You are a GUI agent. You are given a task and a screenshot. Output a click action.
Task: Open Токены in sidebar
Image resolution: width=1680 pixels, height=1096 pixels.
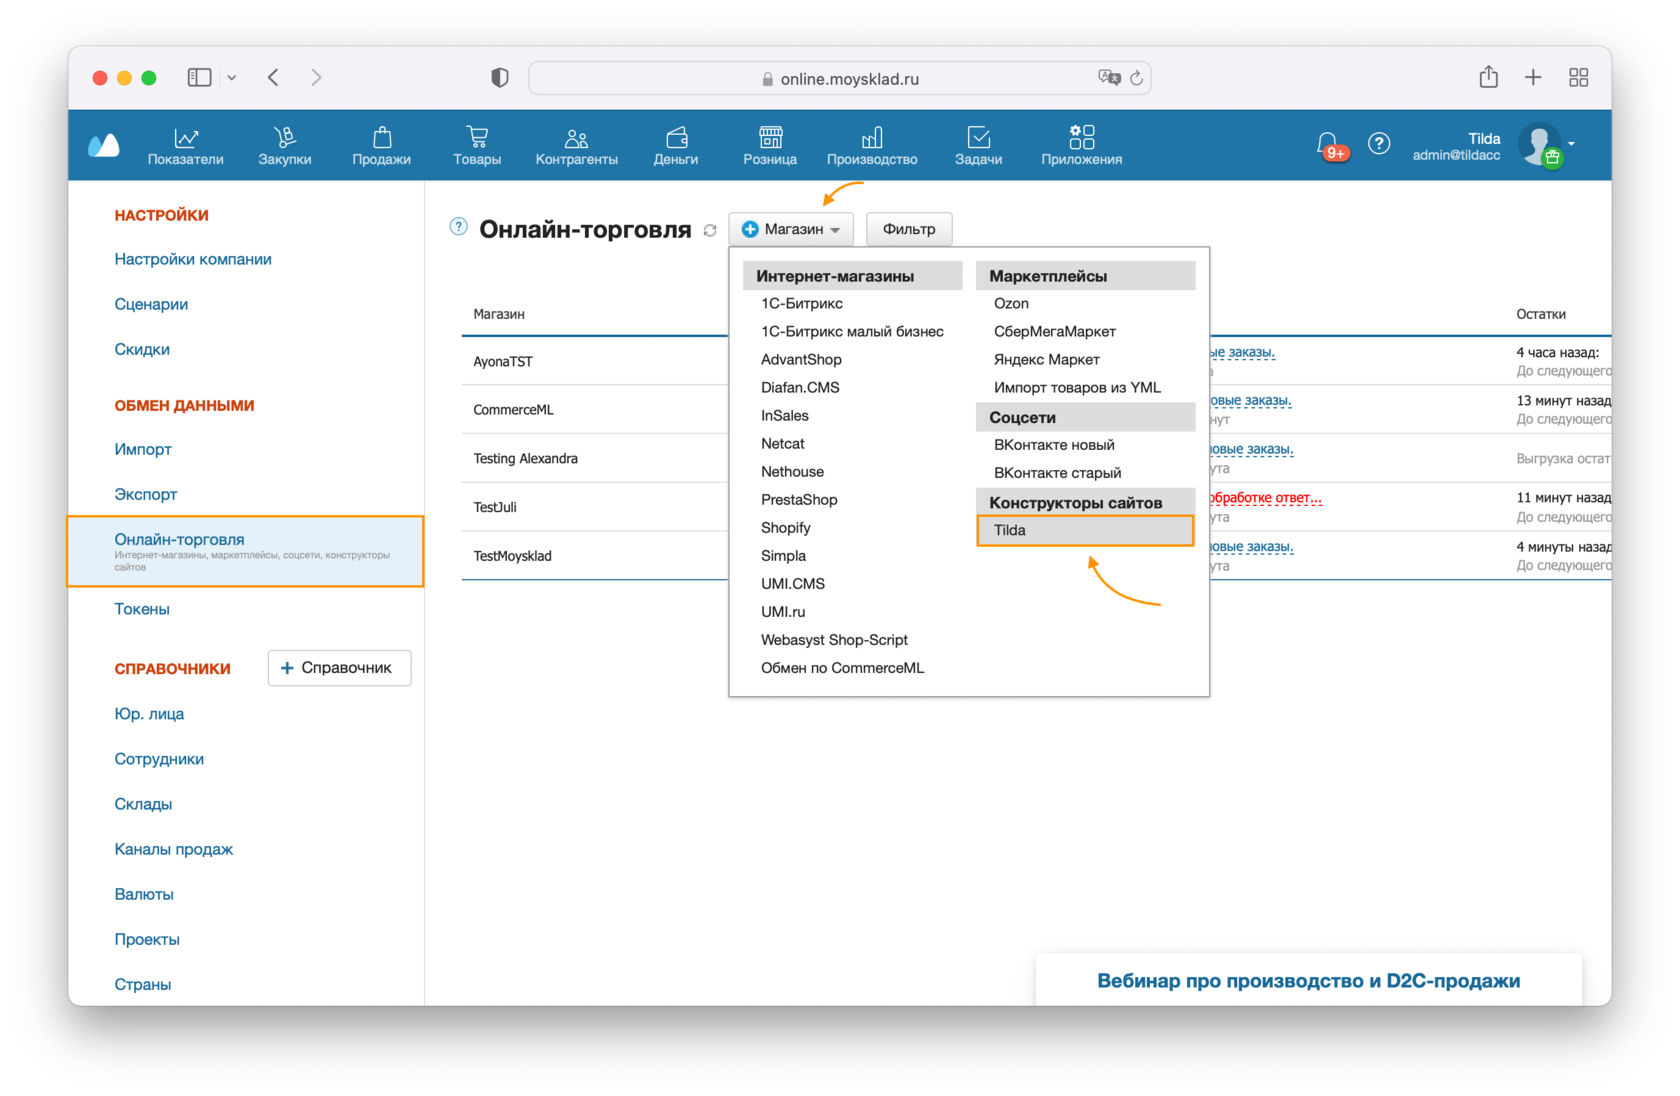pyautogui.click(x=142, y=609)
